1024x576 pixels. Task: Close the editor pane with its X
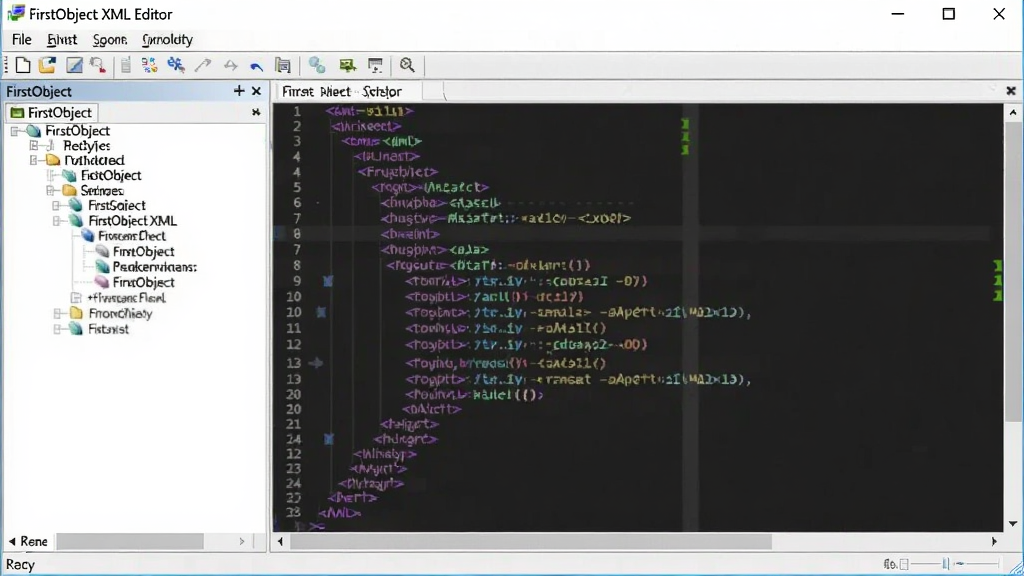(x=1011, y=91)
